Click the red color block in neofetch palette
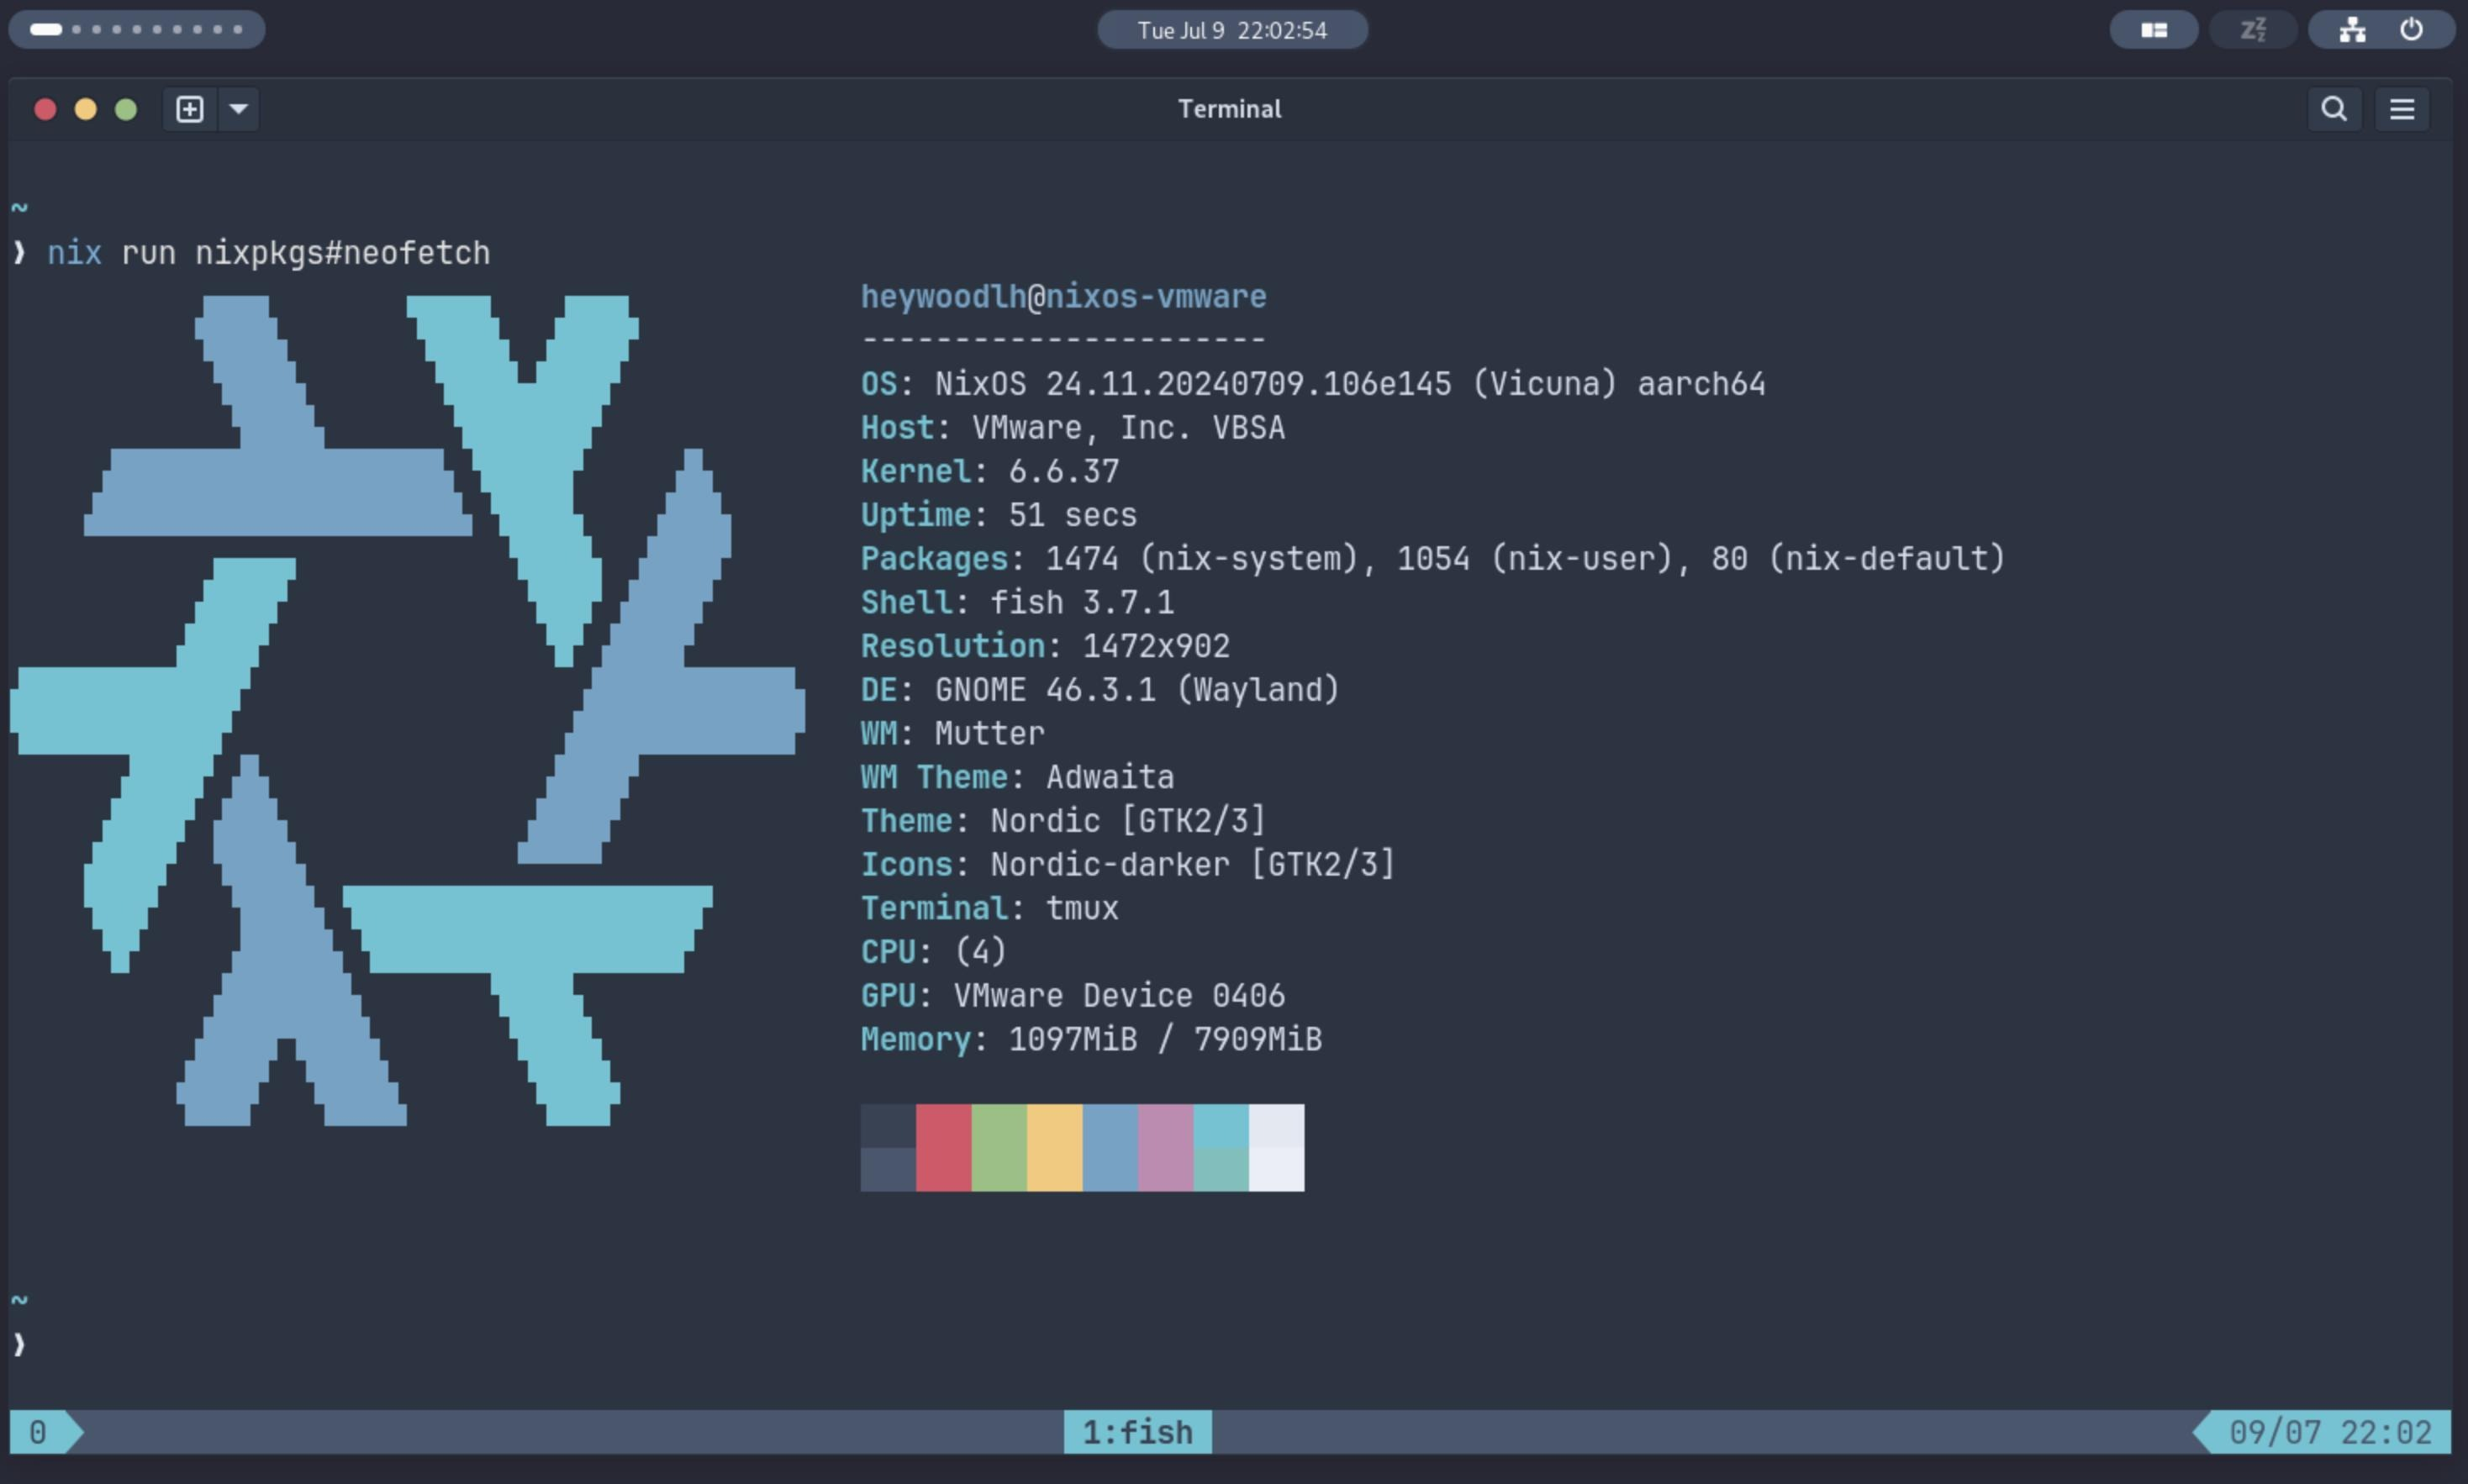Screen dimensions: 2468x1484 coord(943,1147)
